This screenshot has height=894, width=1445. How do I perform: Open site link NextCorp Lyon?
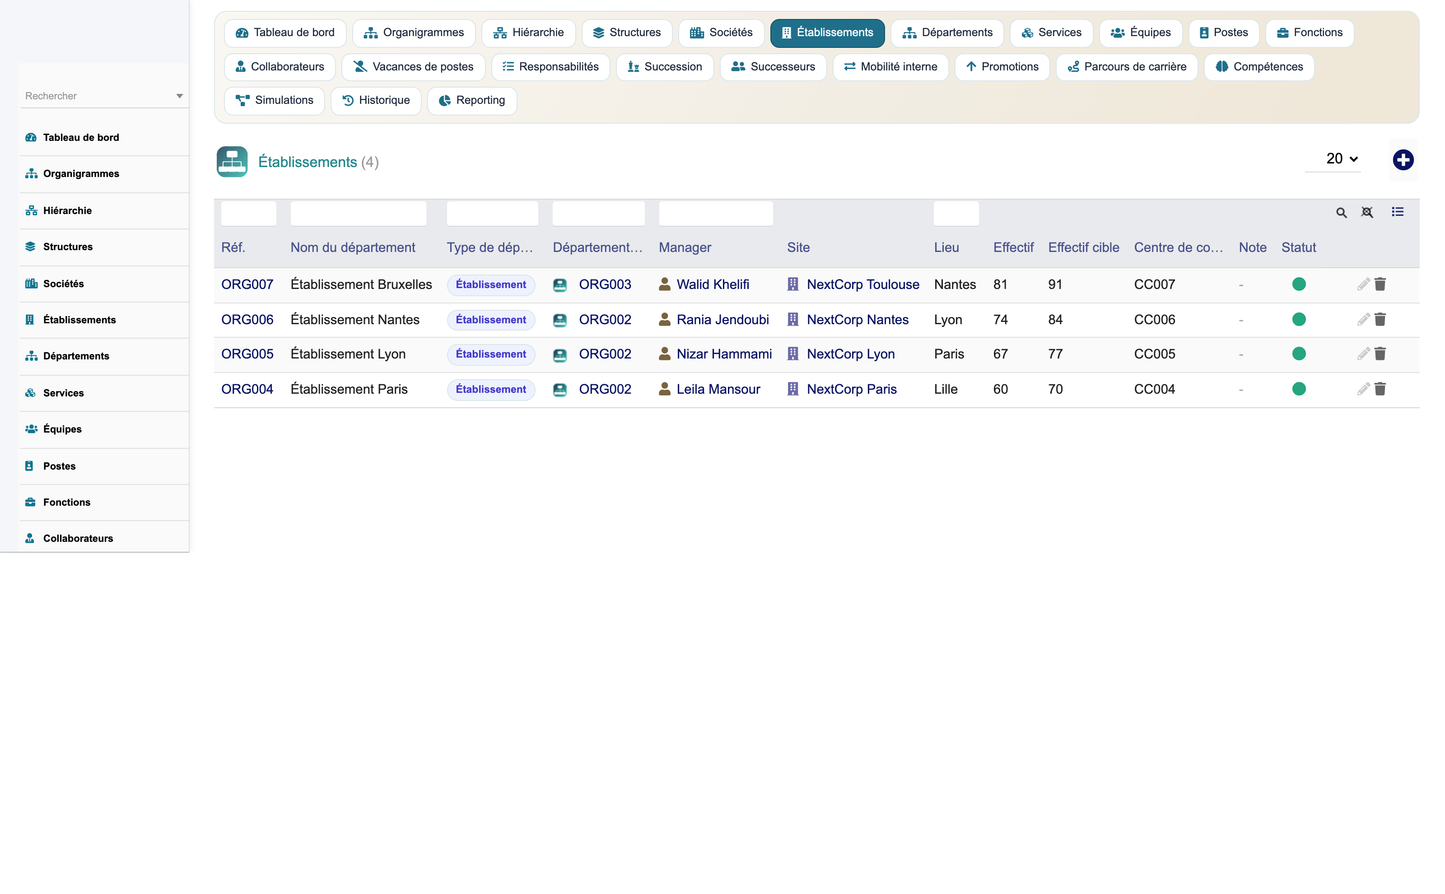point(851,354)
